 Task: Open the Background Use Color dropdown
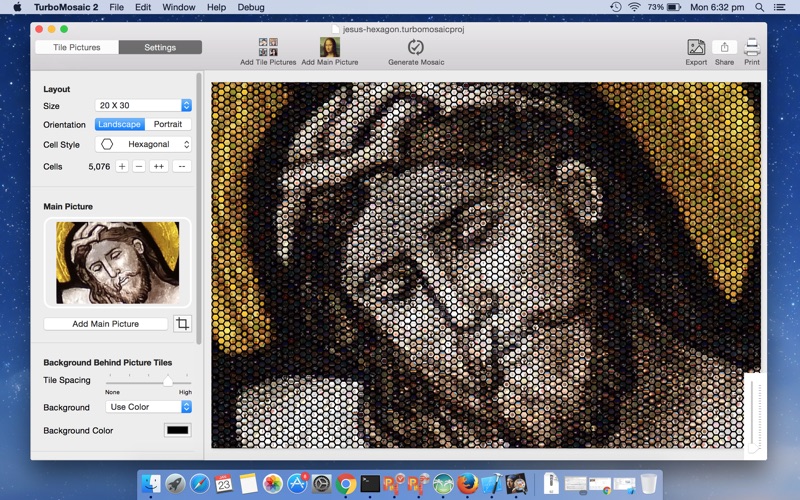[x=148, y=407]
